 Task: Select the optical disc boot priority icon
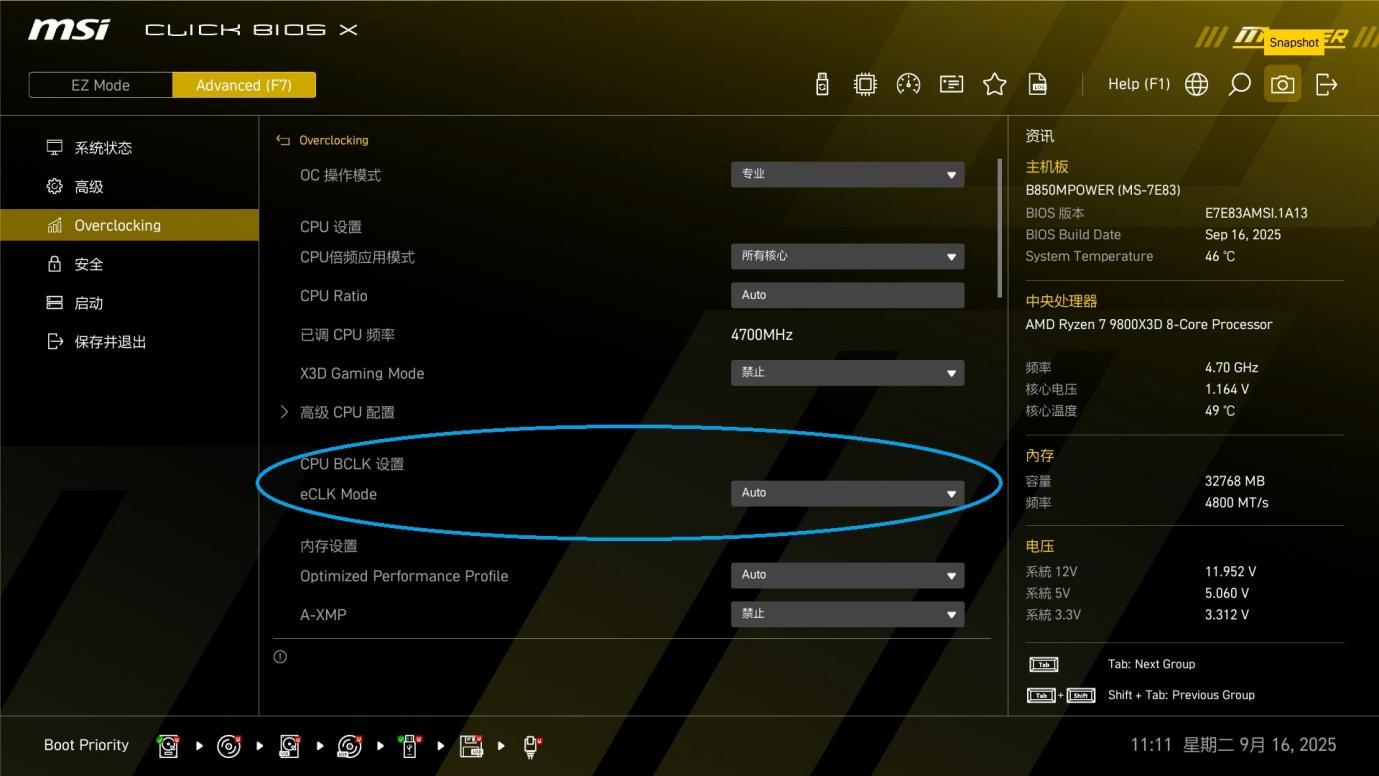click(x=229, y=746)
